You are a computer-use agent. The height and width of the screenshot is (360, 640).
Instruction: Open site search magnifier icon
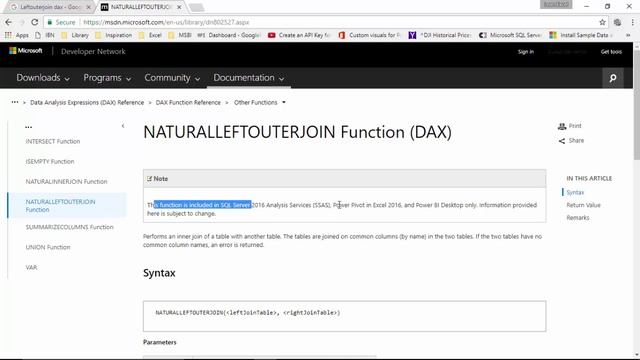(613, 78)
